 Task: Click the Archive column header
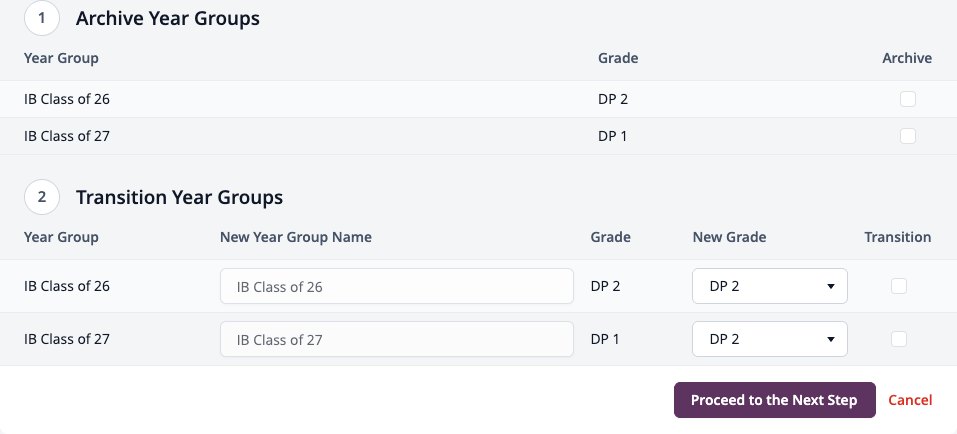pos(907,58)
